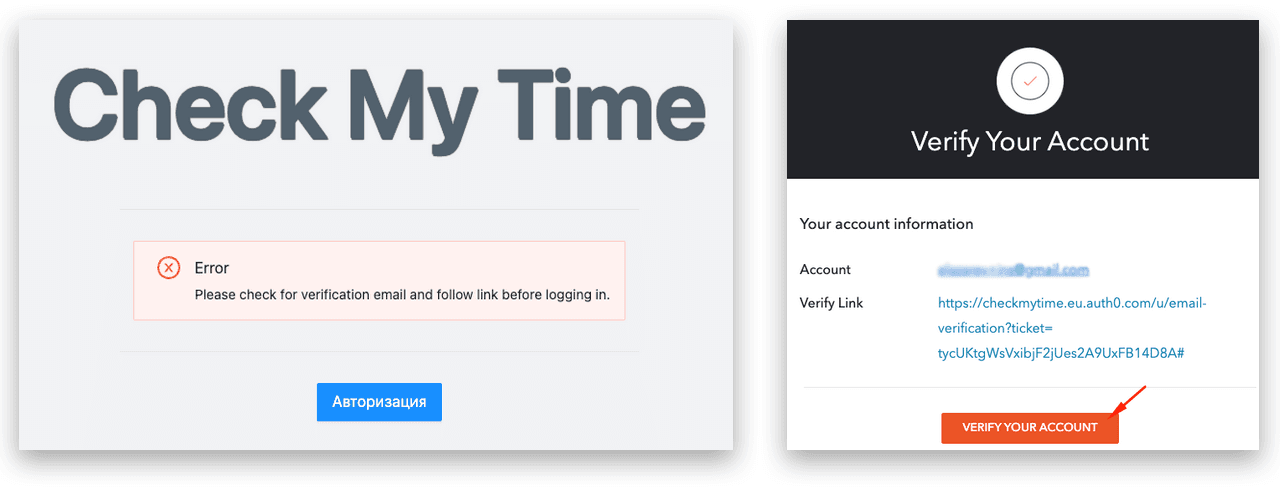Select the blurred gmail.com account address
The height and width of the screenshot is (500, 1280).
[1013, 270]
